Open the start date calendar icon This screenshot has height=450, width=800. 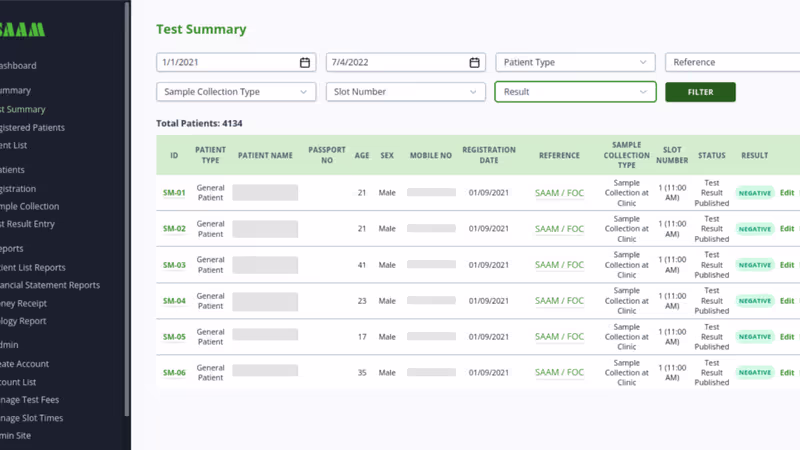(305, 62)
